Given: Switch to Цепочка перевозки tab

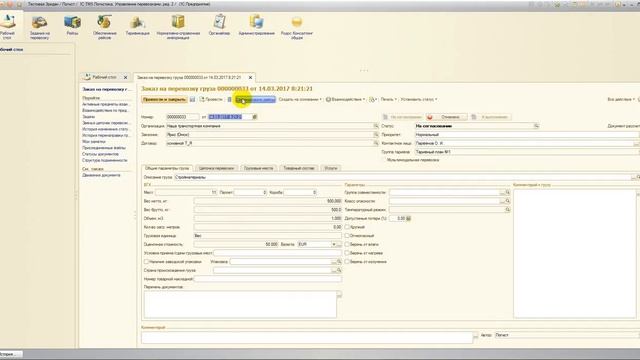Looking at the screenshot, I should tap(216, 168).
